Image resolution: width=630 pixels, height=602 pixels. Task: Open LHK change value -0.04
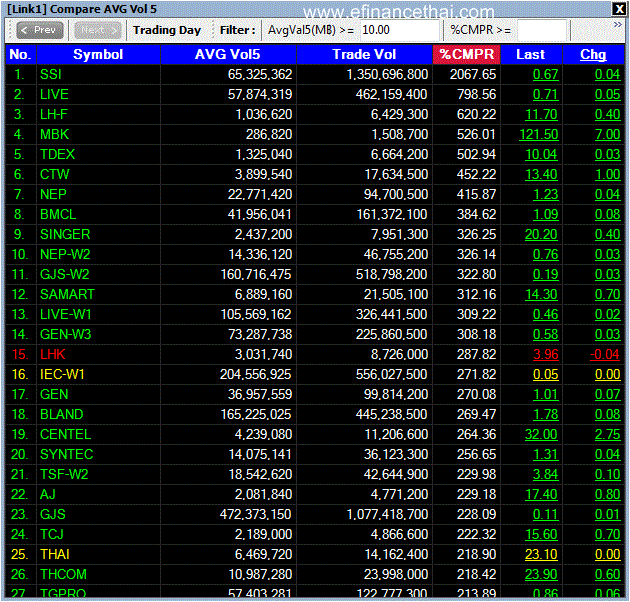pyautogui.click(x=605, y=354)
